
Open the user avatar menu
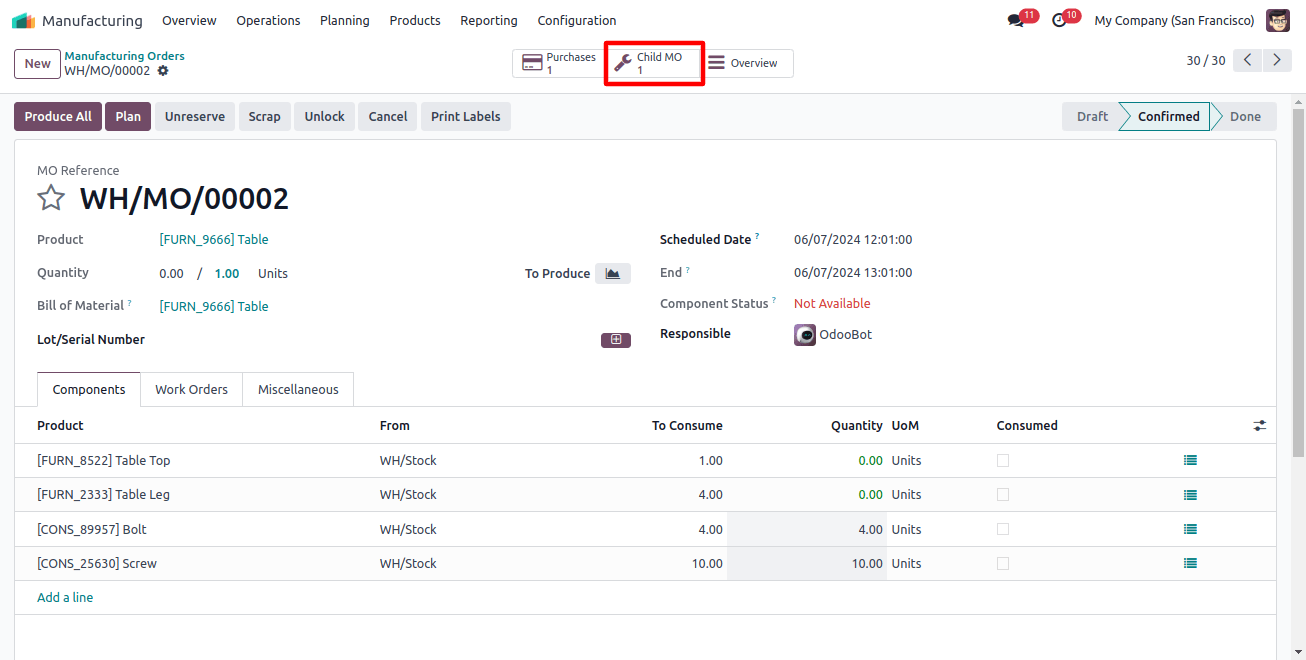pos(1278,20)
